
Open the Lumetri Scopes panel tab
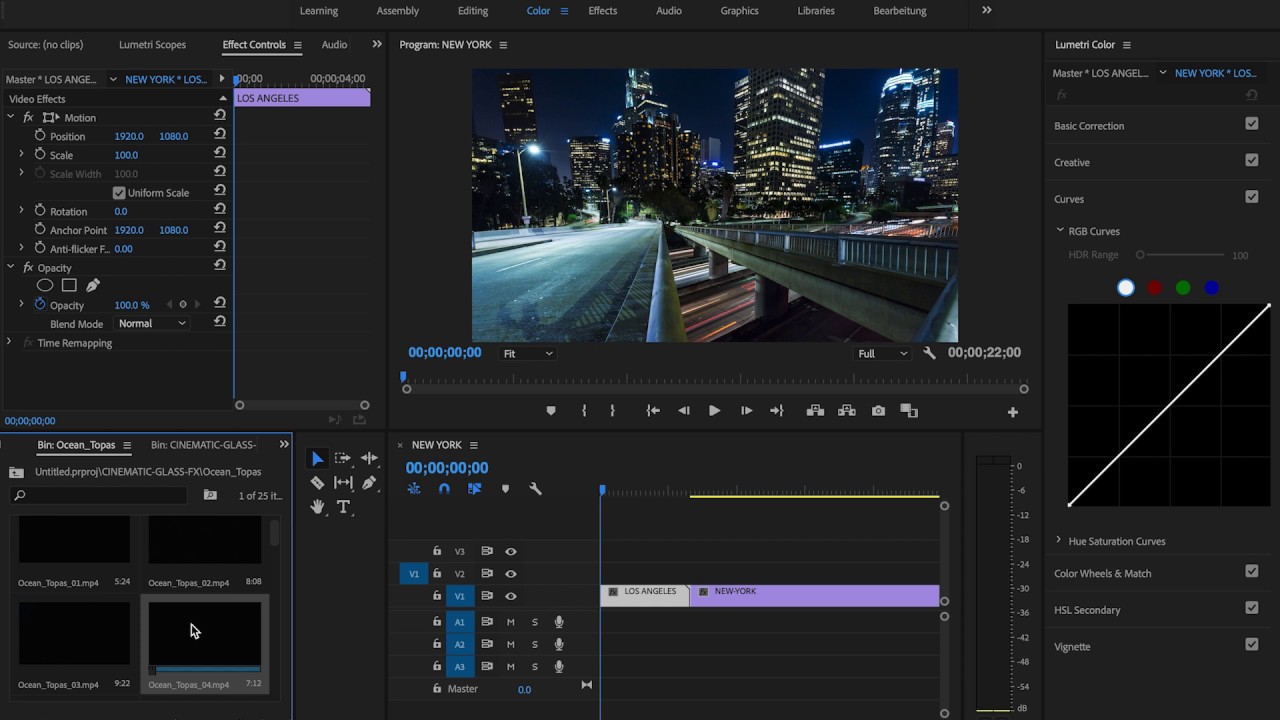[152, 45]
